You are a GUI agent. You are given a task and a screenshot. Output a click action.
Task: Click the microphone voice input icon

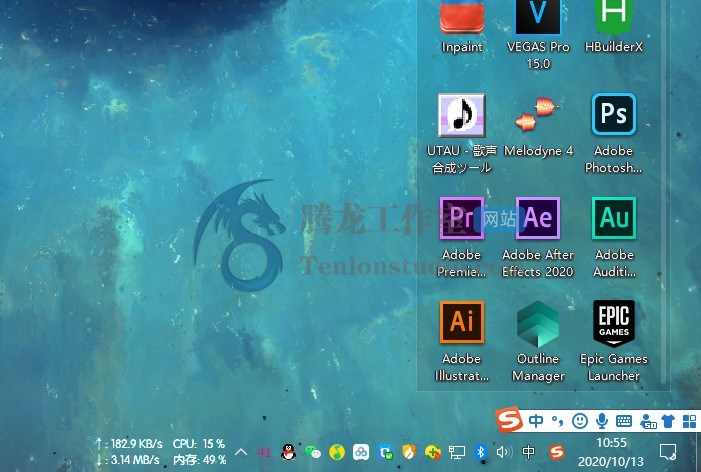[x=602, y=421]
